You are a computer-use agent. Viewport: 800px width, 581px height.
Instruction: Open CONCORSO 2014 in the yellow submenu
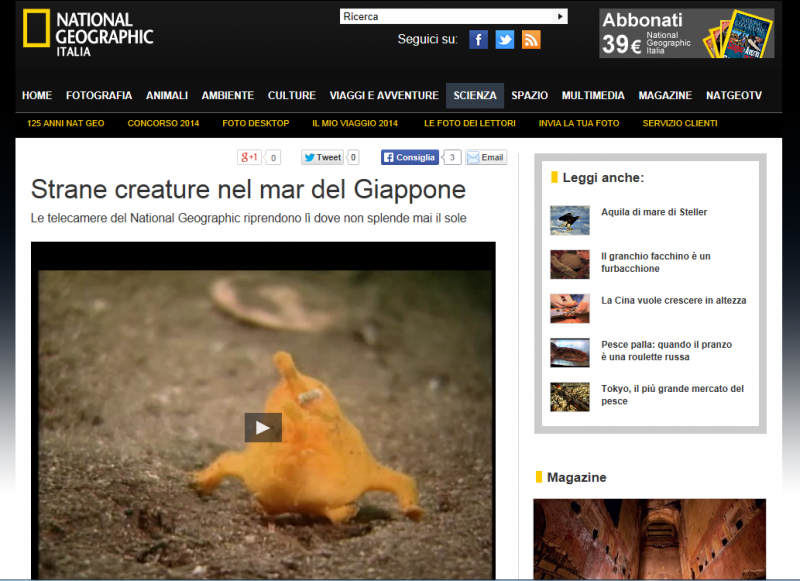point(163,123)
